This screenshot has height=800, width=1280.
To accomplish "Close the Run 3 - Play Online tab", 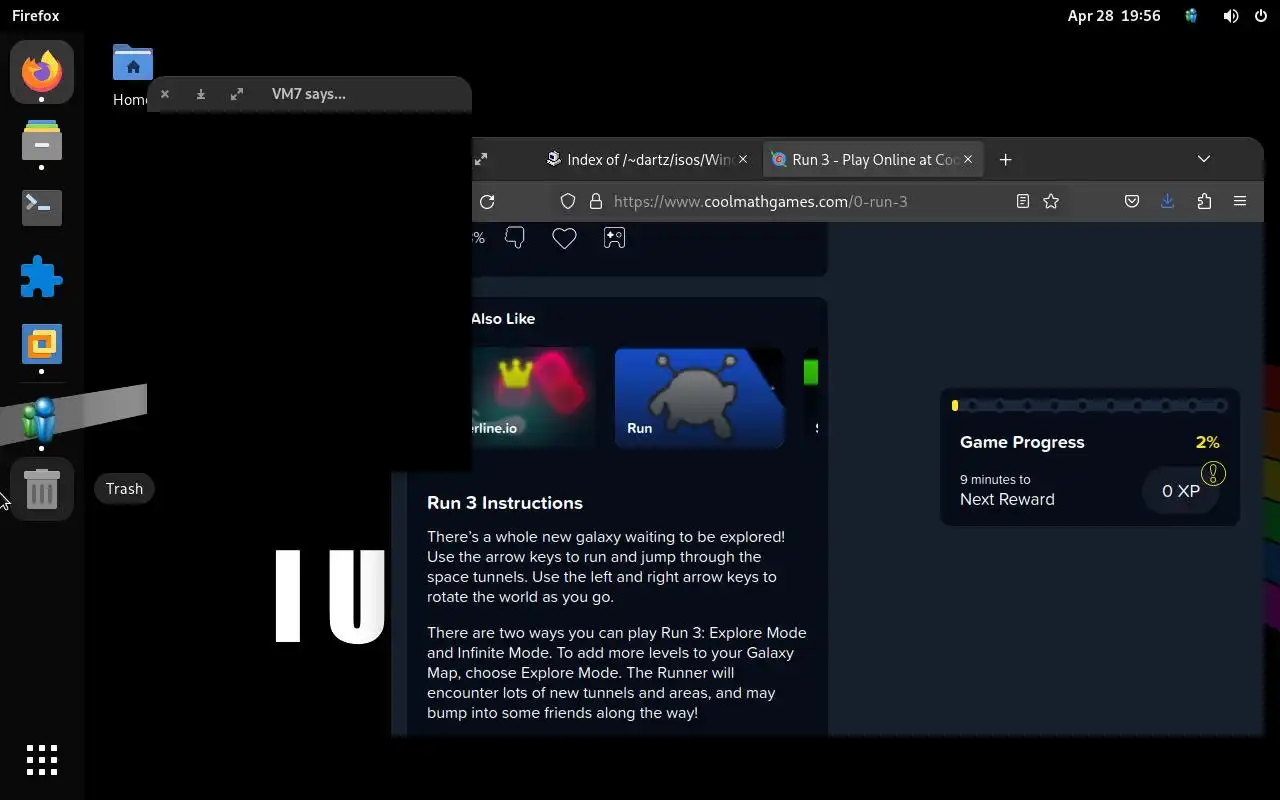I will click(x=968, y=159).
